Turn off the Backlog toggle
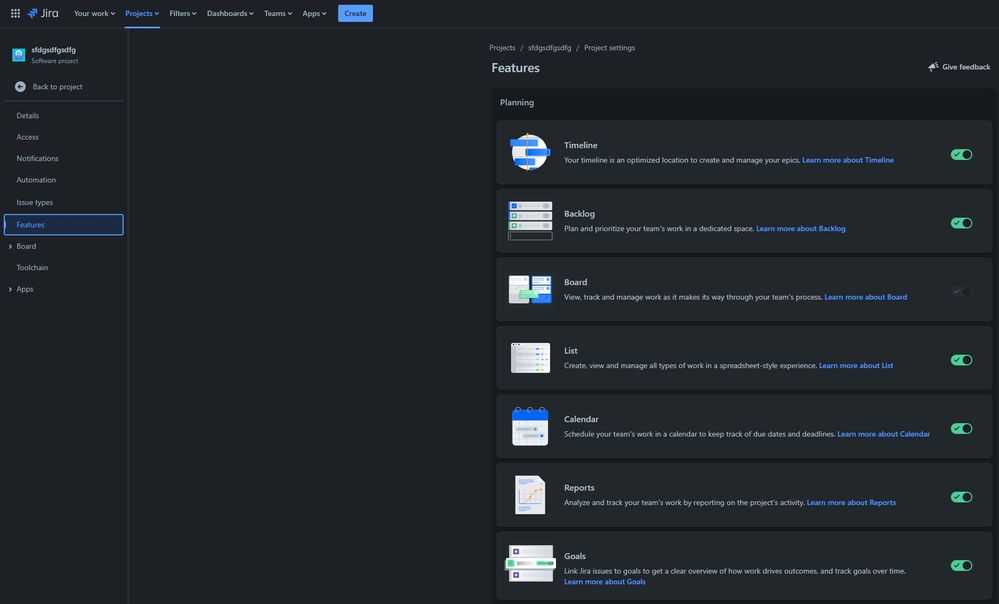This screenshot has width=999, height=604. coord(961,223)
